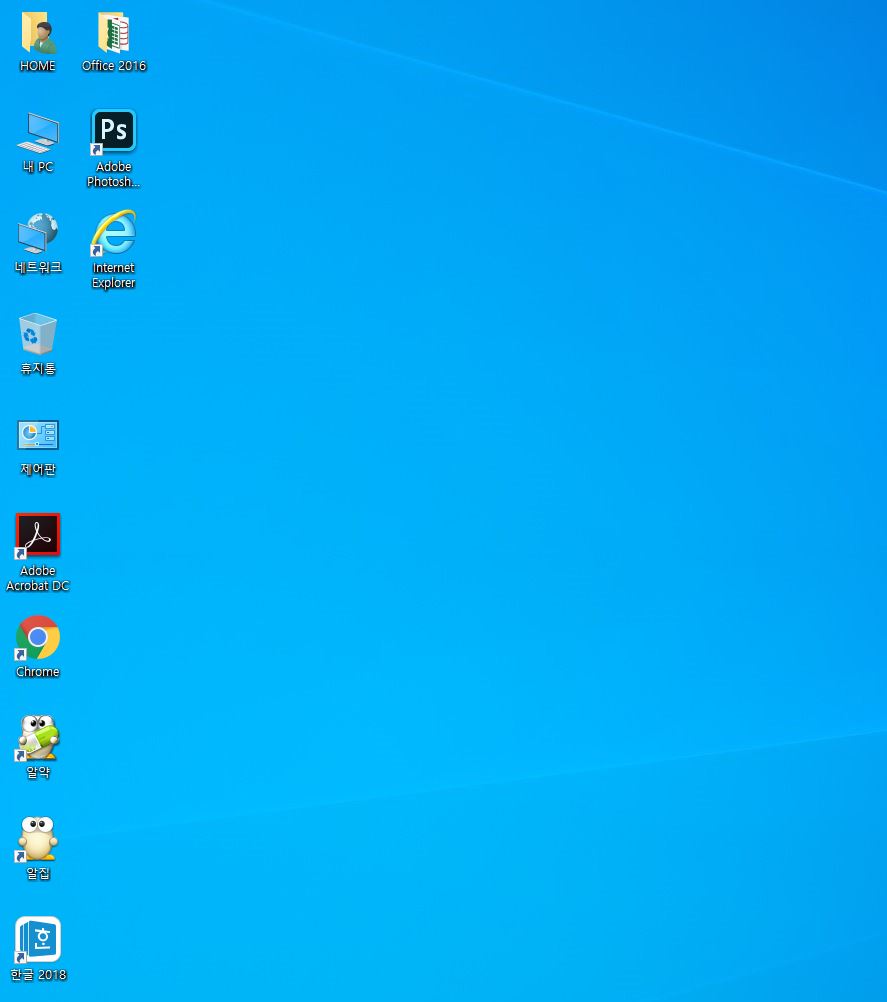This screenshot has height=1002, width=887.
Task: Click the "Adobe Acrobat DC" label text
Action: pos(38,578)
